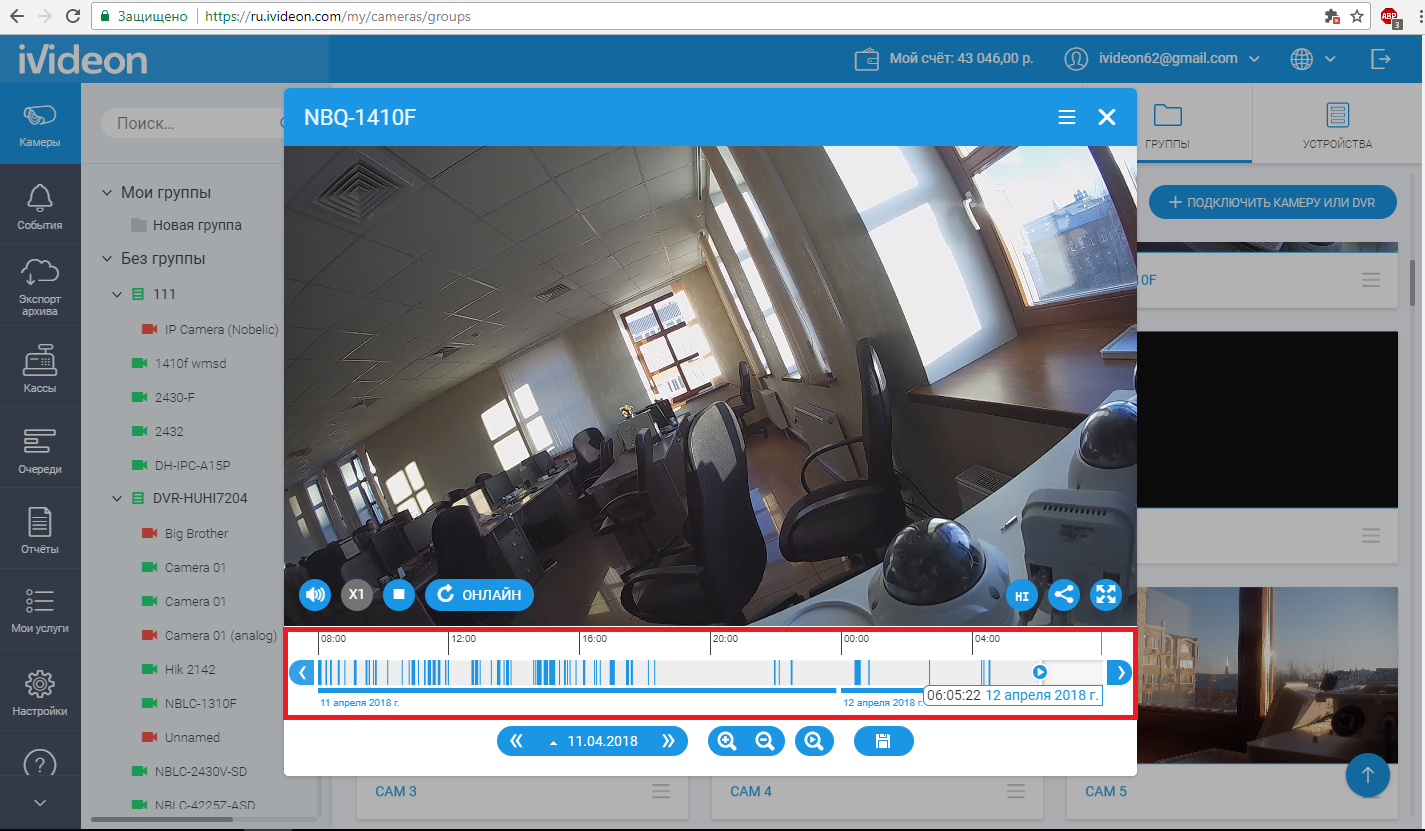Image resolution: width=1425 pixels, height=831 pixels.
Task: Switch to ГРУППЫ tab
Action: pyautogui.click(x=1167, y=125)
